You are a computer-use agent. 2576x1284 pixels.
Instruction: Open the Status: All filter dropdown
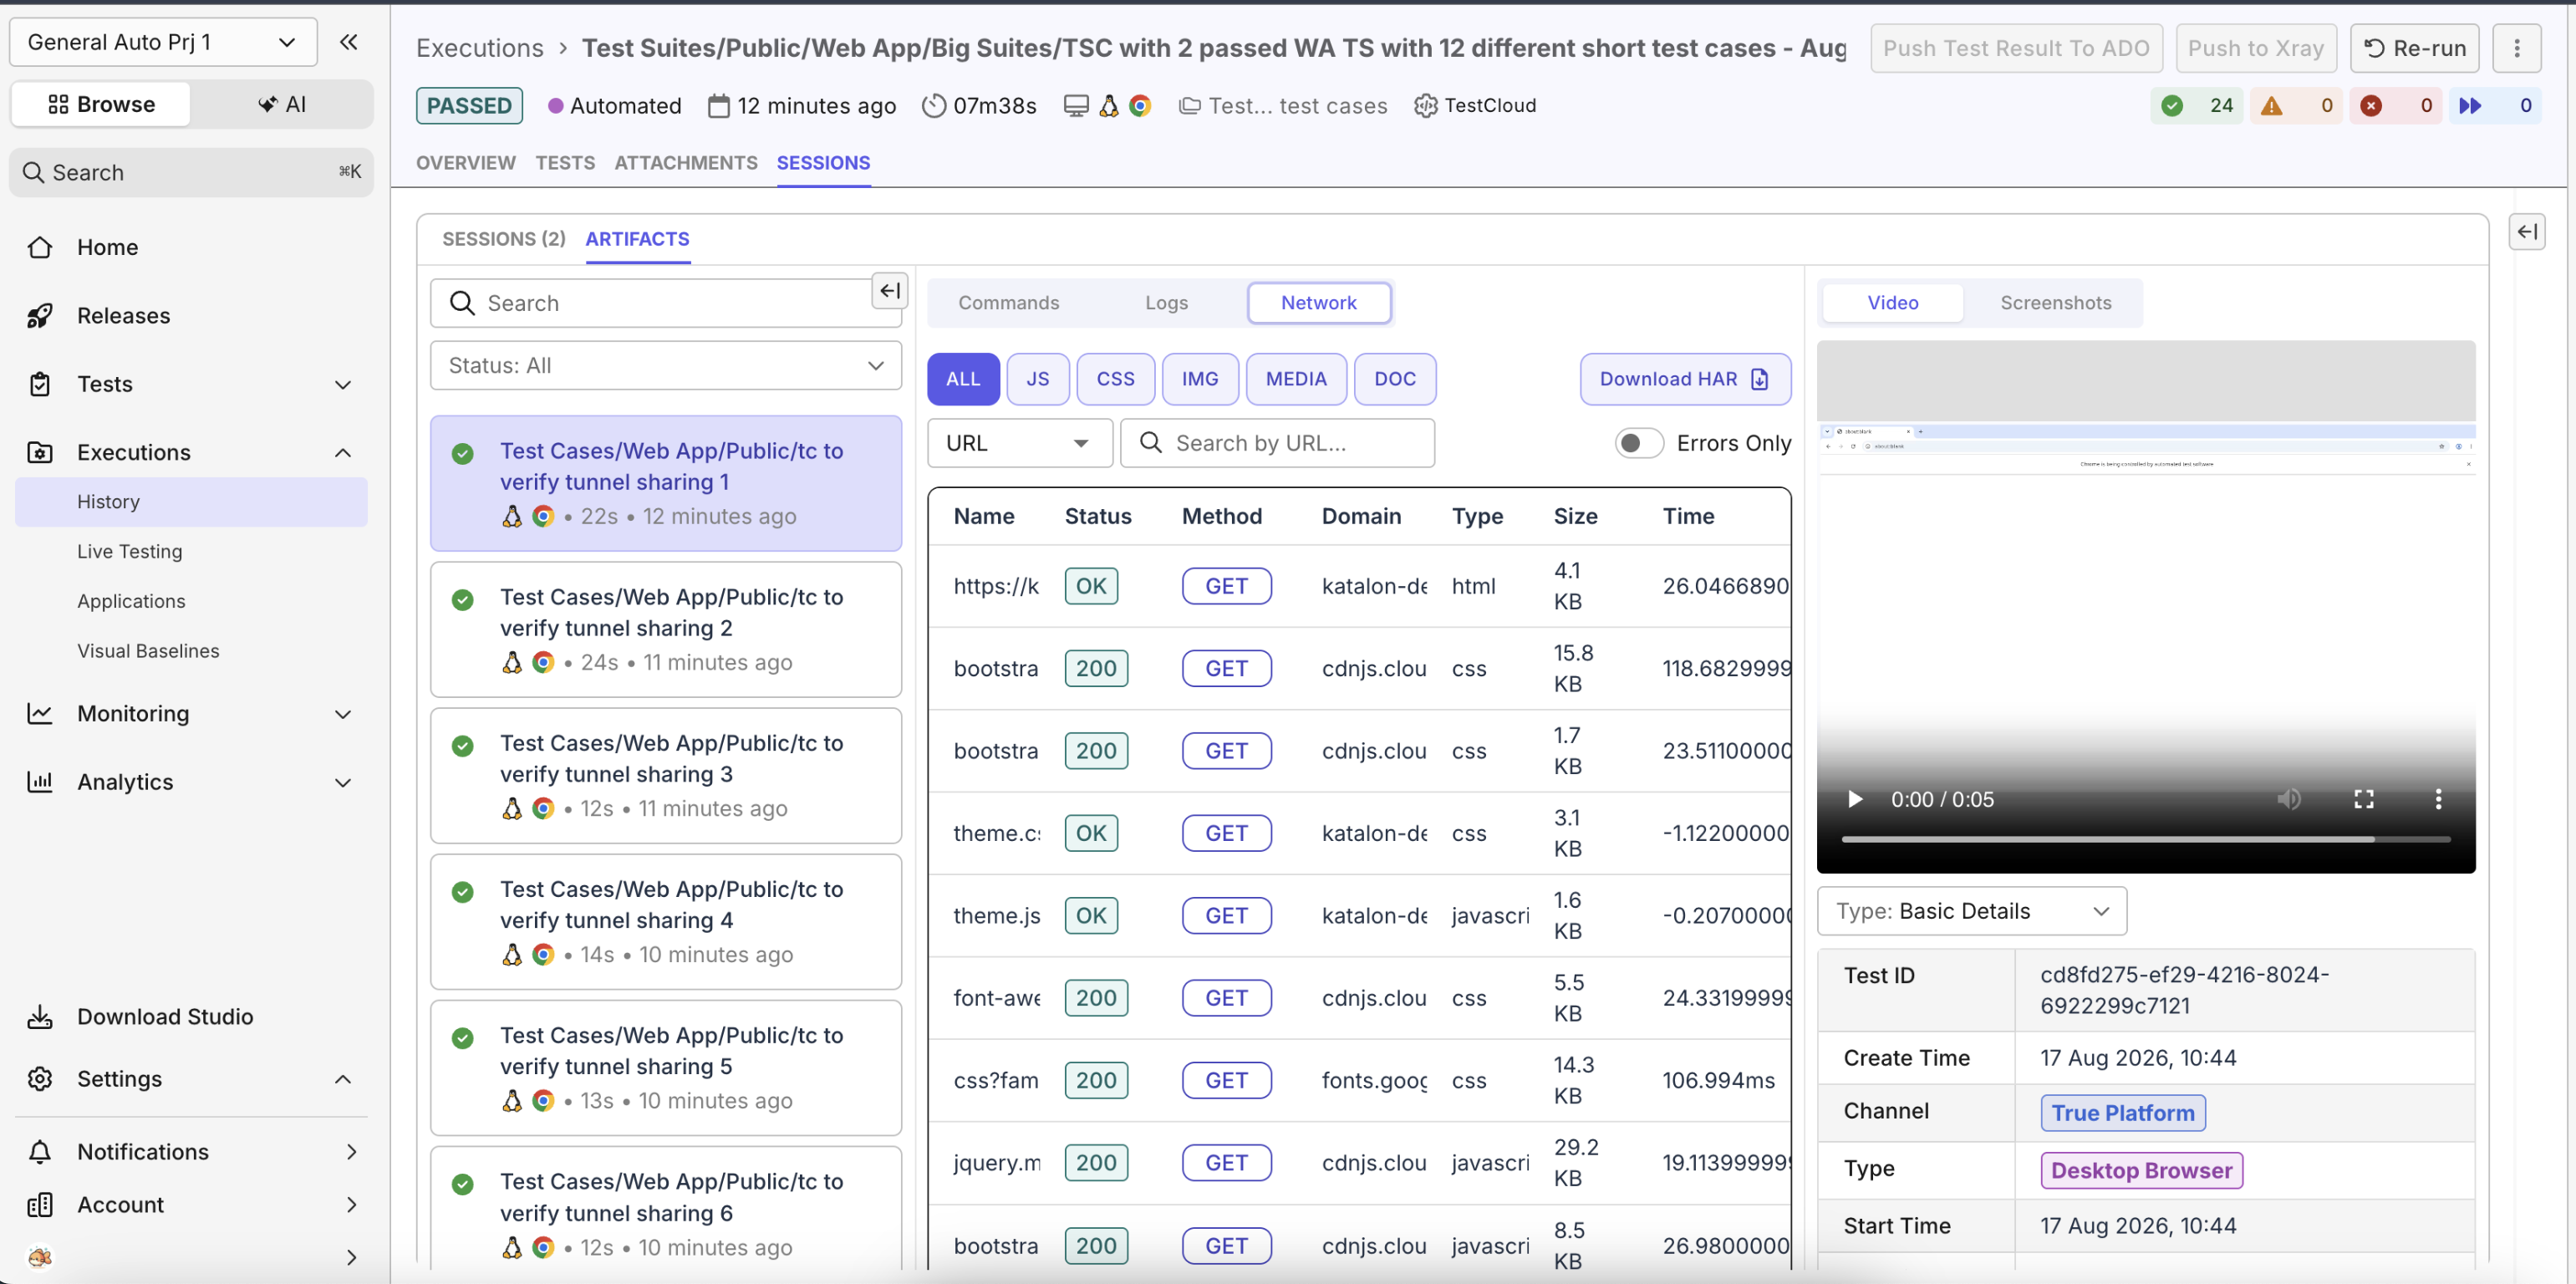pyautogui.click(x=666, y=365)
